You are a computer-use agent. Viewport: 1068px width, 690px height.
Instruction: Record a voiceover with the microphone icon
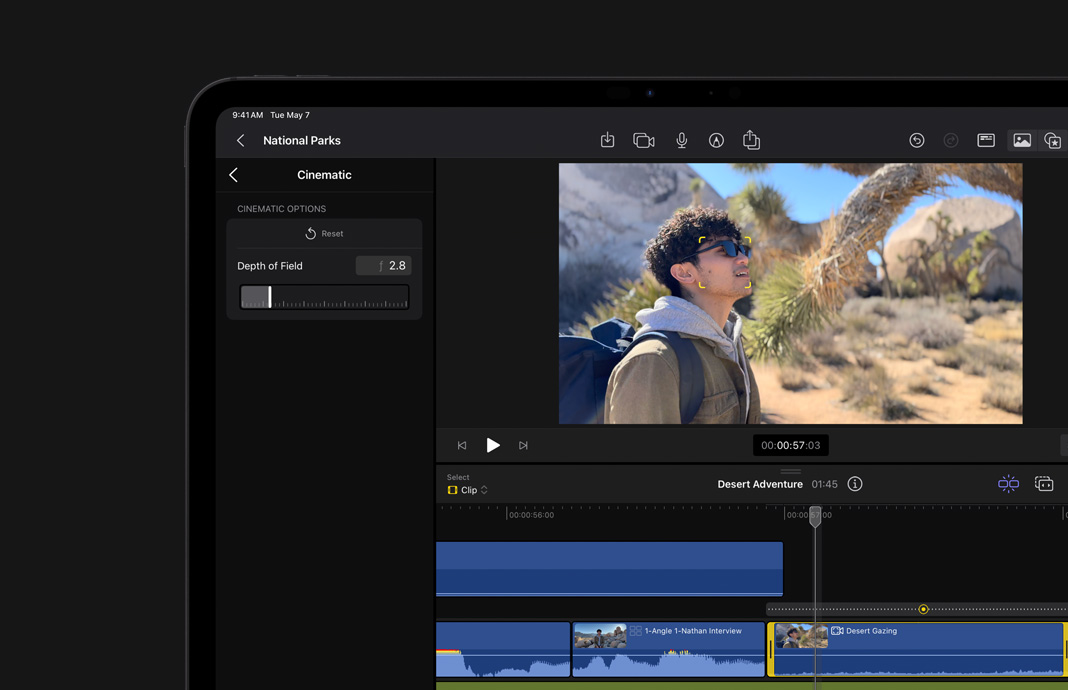(x=681, y=140)
